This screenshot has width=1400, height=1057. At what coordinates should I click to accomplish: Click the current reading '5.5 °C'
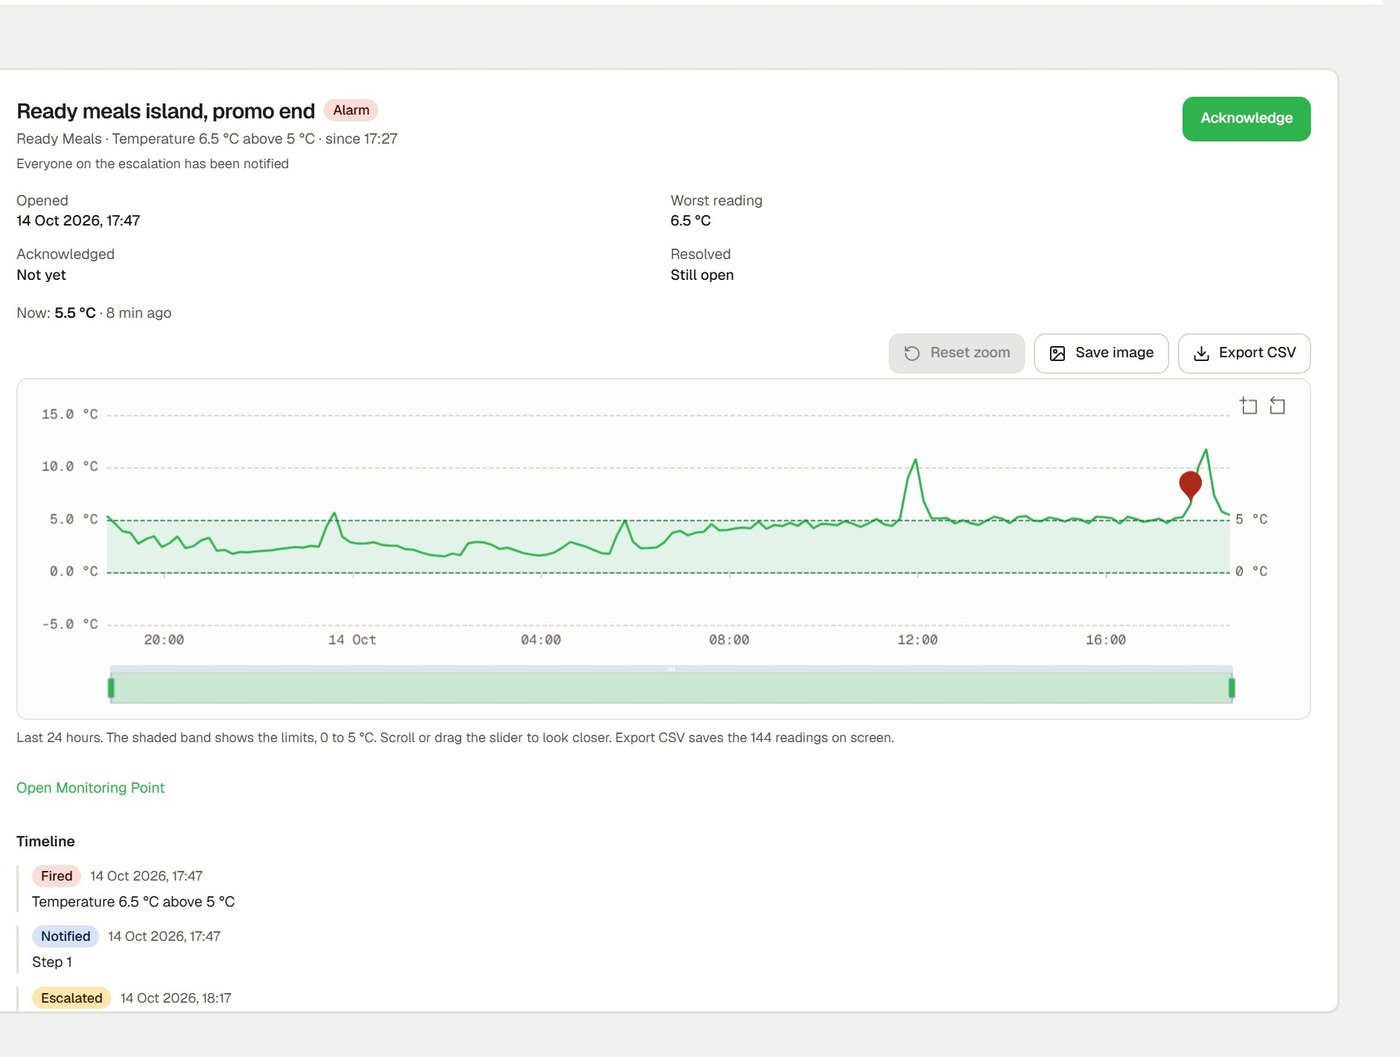75,313
